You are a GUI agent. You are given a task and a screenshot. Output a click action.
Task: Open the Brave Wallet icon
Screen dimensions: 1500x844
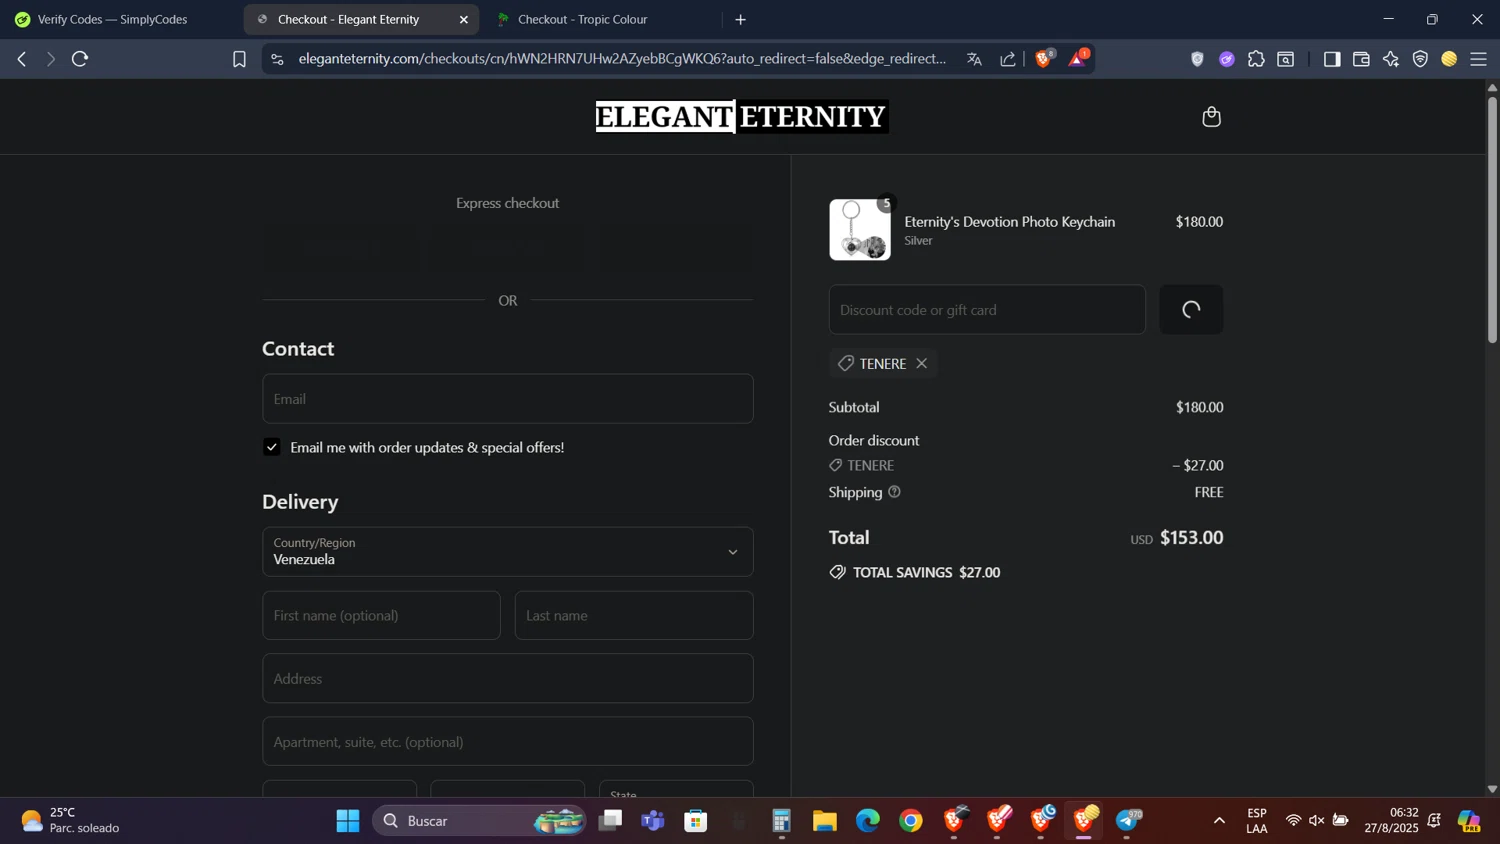[x=1361, y=59]
